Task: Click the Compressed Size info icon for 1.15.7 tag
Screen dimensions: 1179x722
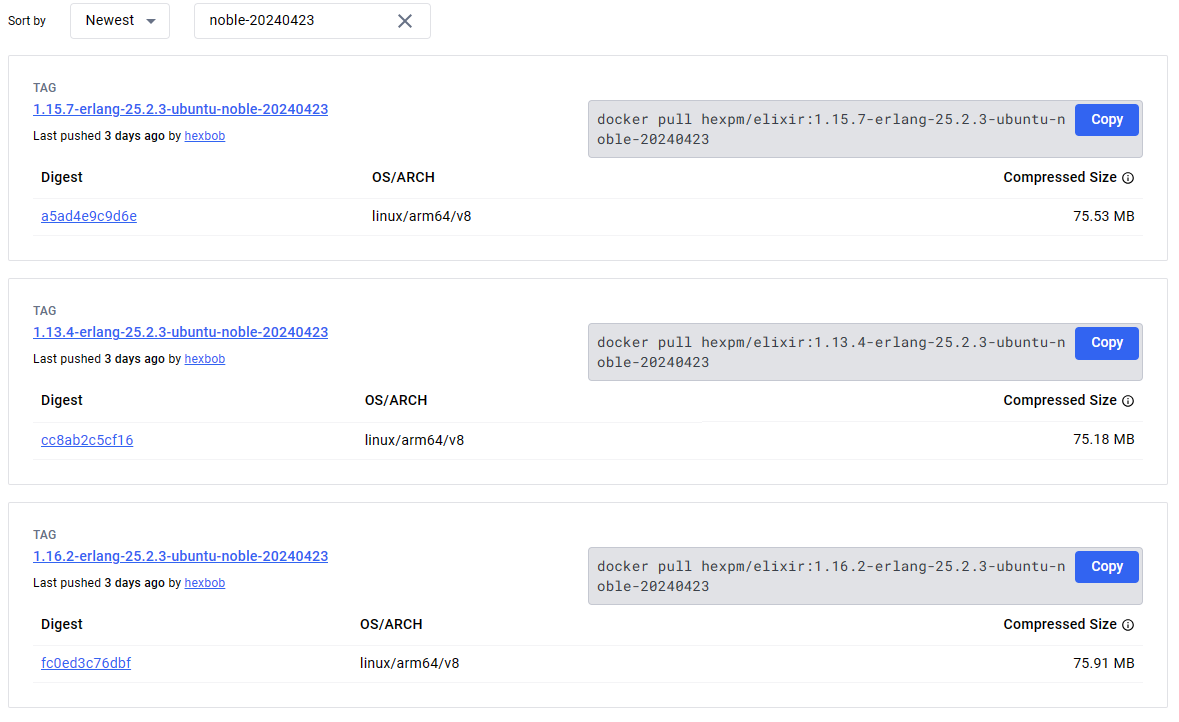Action: [x=1128, y=177]
